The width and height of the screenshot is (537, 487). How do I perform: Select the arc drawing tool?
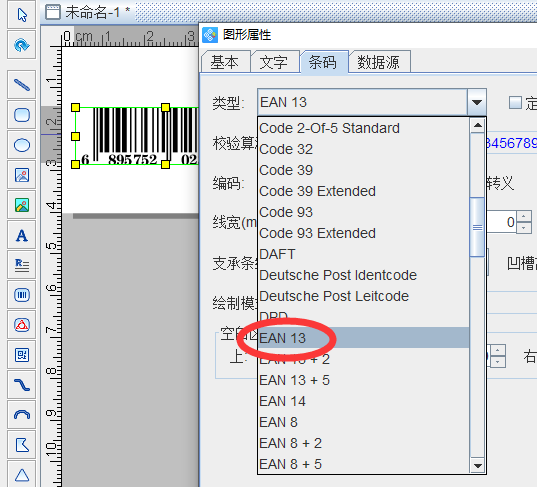click(x=22, y=415)
